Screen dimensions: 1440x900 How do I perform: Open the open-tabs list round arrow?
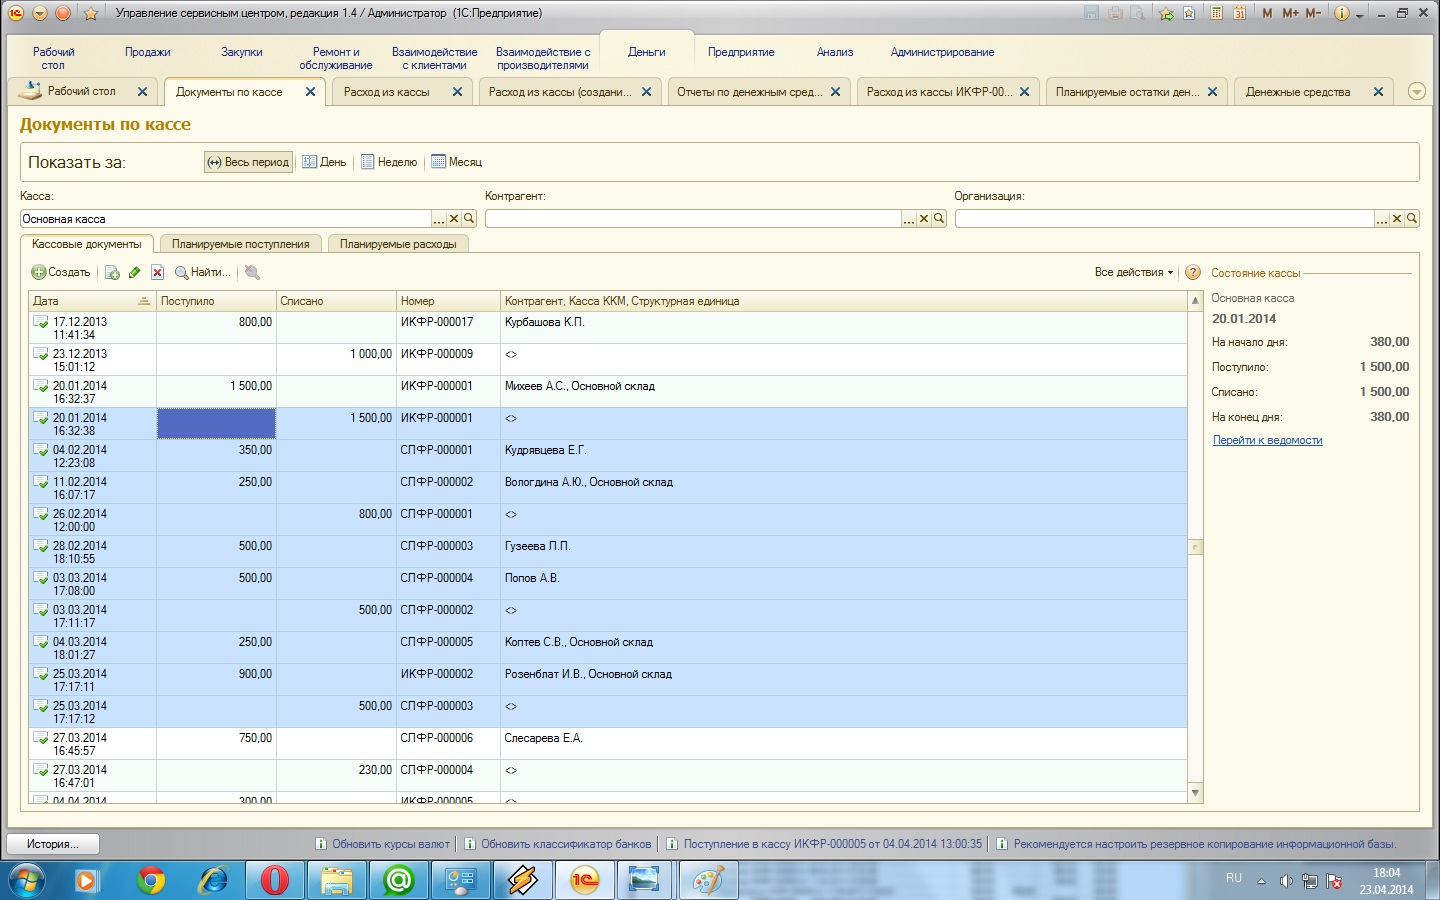pos(1416,91)
